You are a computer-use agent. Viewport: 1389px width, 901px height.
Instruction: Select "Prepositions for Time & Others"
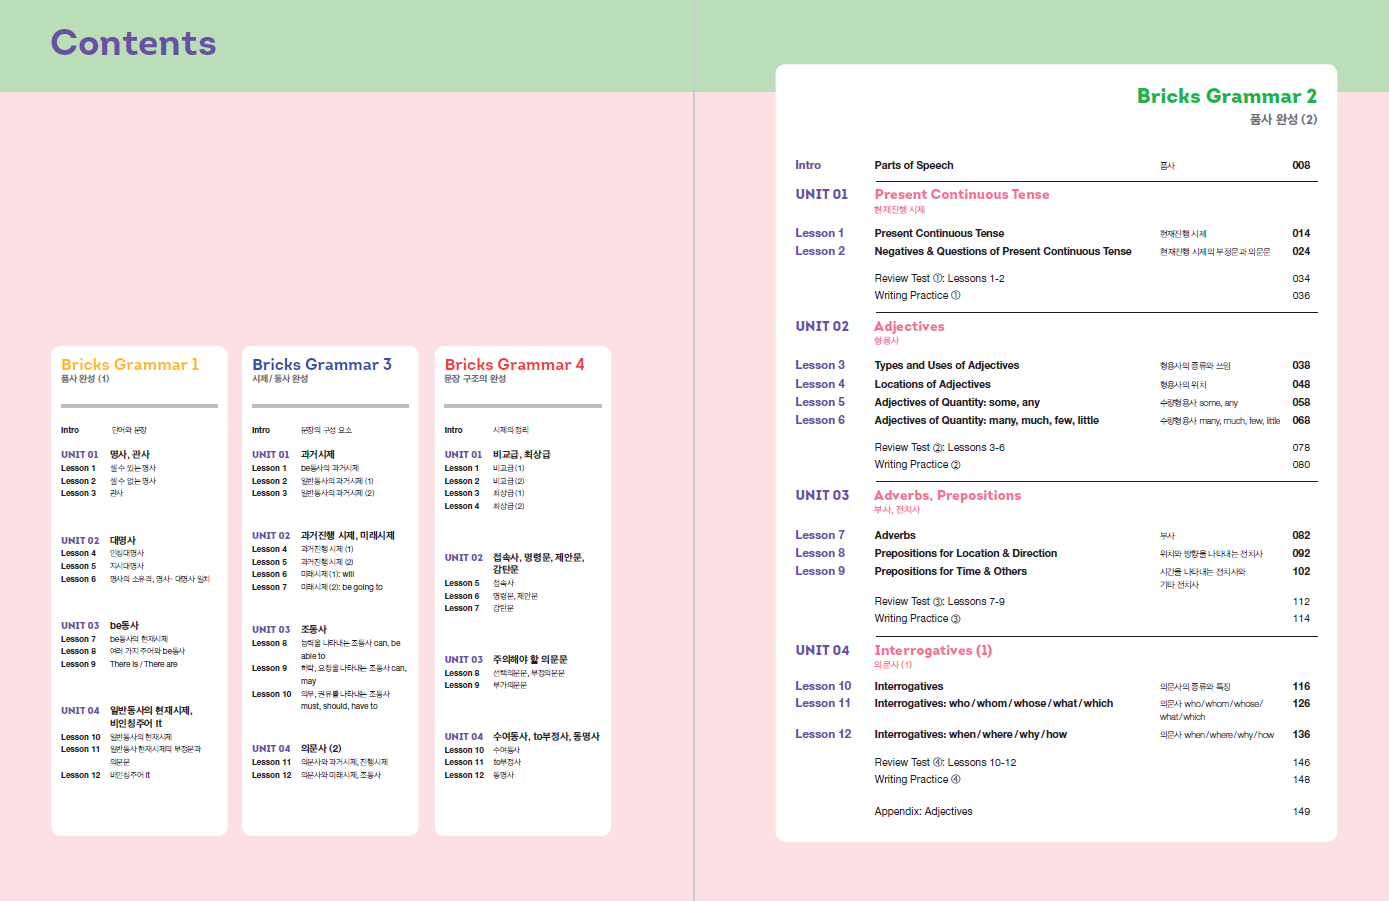[x=950, y=571]
